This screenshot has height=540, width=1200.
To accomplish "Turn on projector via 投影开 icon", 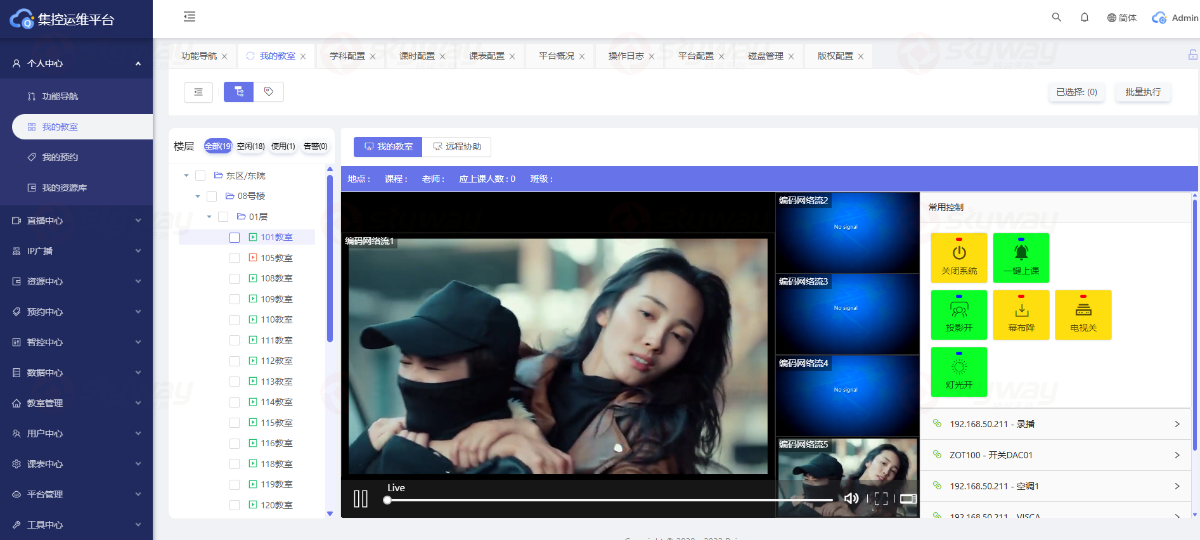I will click(958, 311).
